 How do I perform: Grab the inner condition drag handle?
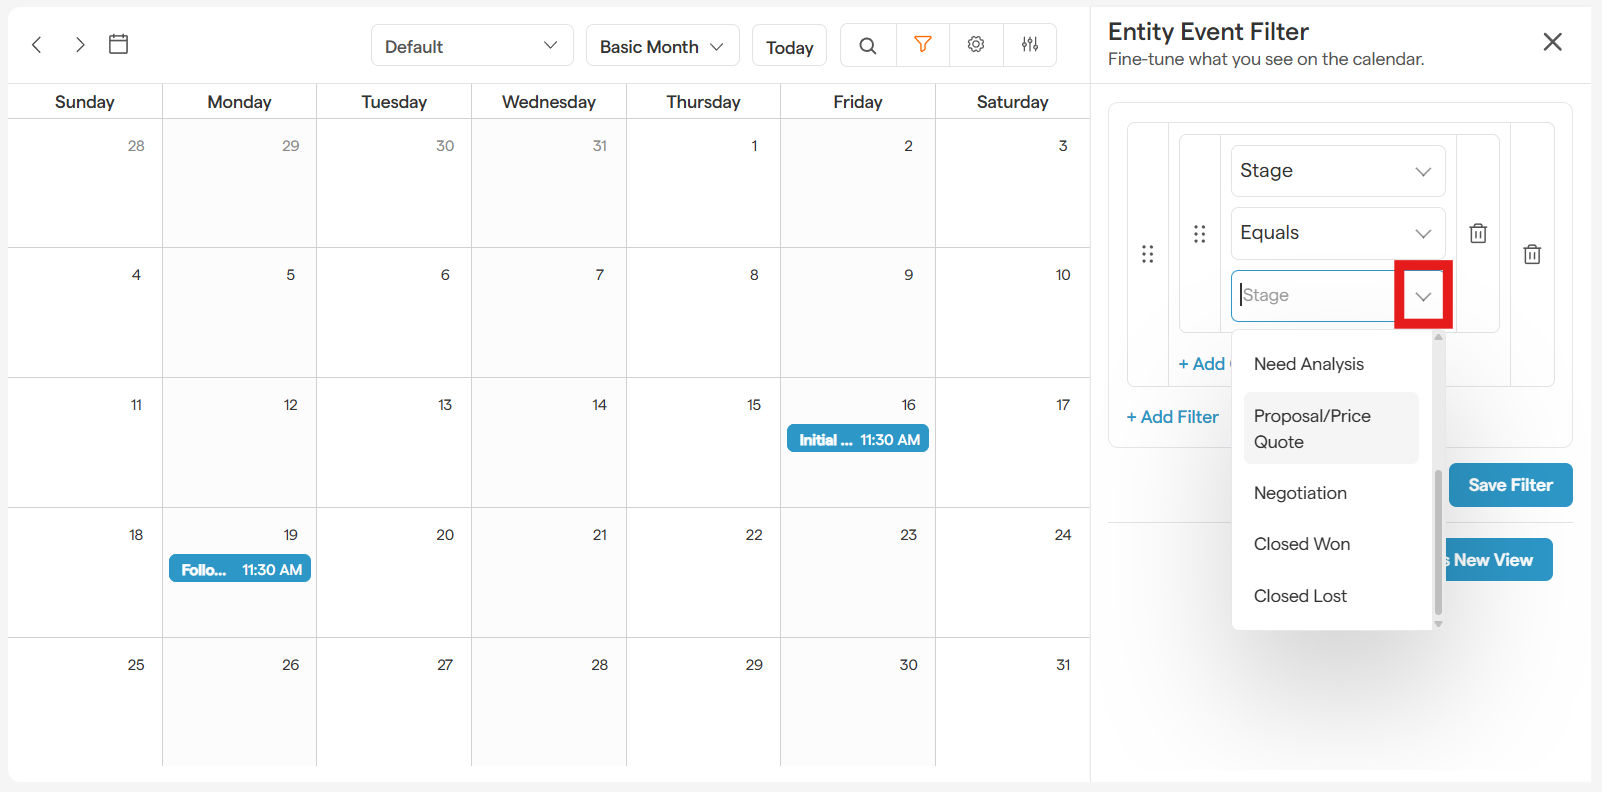pos(1200,234)
